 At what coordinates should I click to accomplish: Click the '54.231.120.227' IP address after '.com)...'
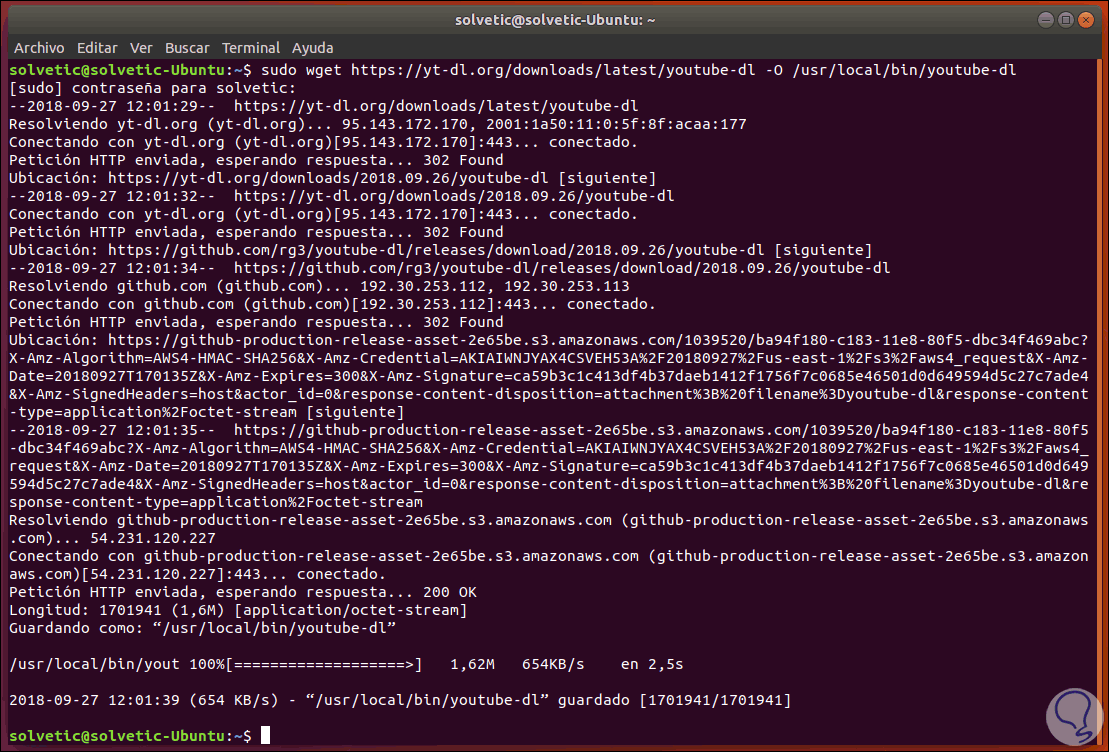(x=153, y=538)
